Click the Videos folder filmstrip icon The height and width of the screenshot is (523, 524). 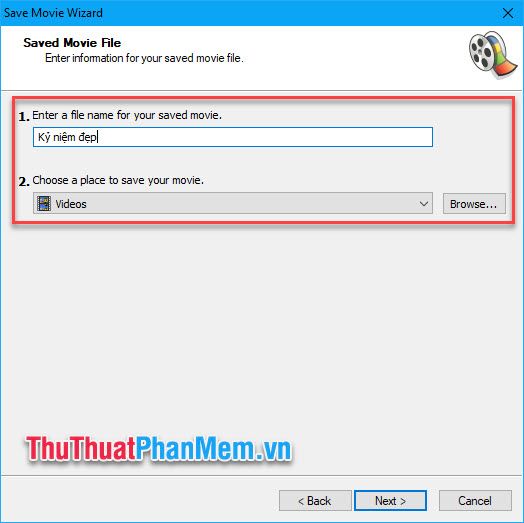[44, 204]
